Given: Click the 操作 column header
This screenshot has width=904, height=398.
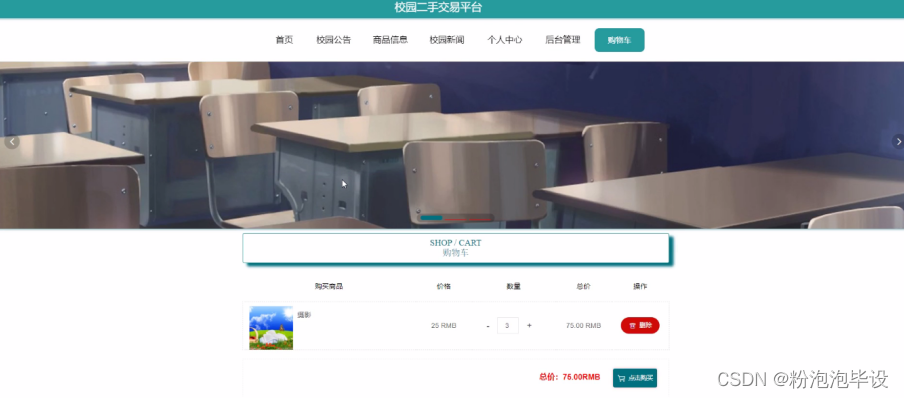Looking at the screenshot, I should coord(640,286).
